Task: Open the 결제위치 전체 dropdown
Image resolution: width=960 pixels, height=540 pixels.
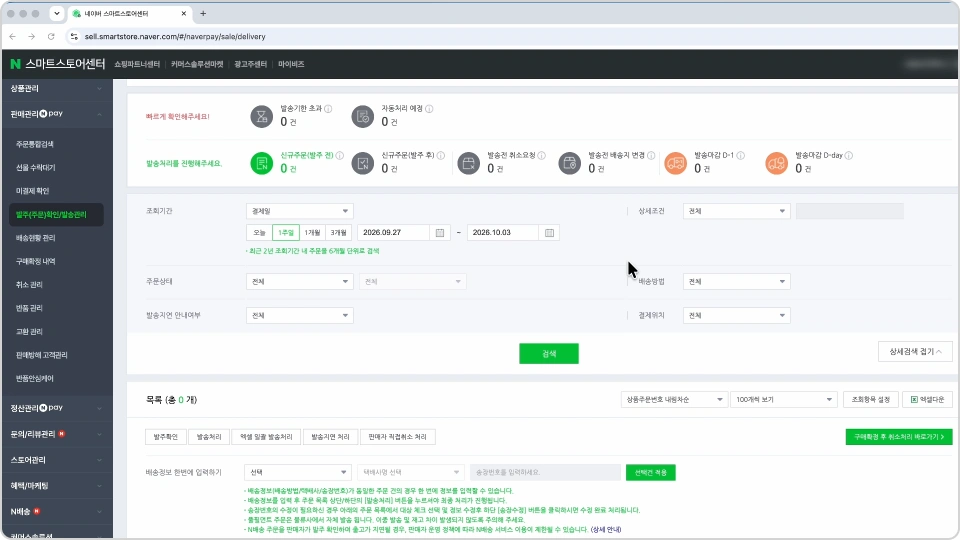Action: pos(737,315)
